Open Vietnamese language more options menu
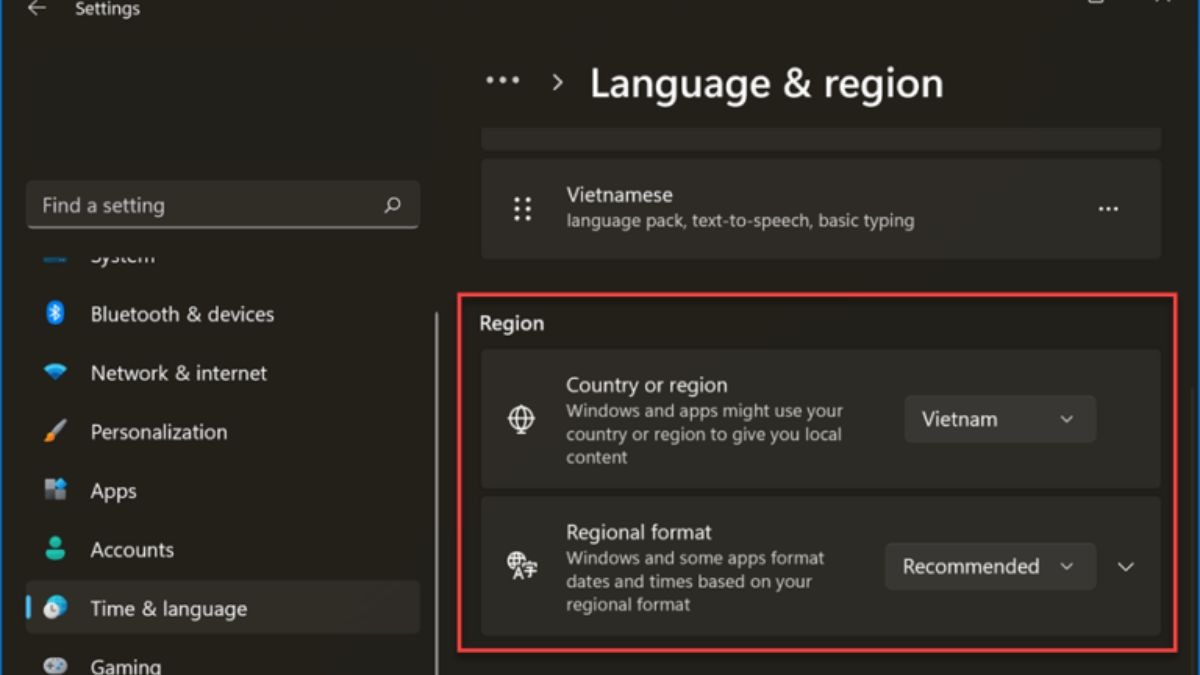The image size is (1200, 675). tap(1108, 209)
